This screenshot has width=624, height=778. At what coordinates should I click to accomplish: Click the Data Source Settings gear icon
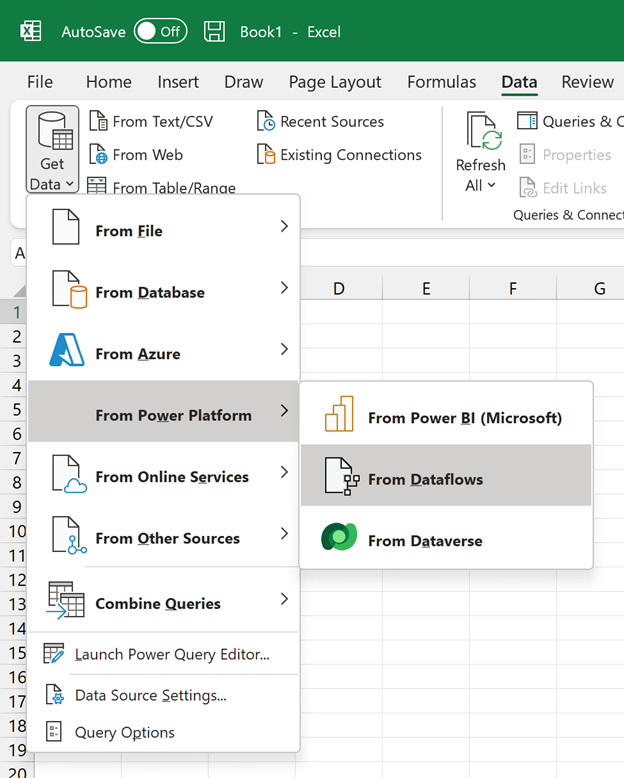tap(54, 695)
